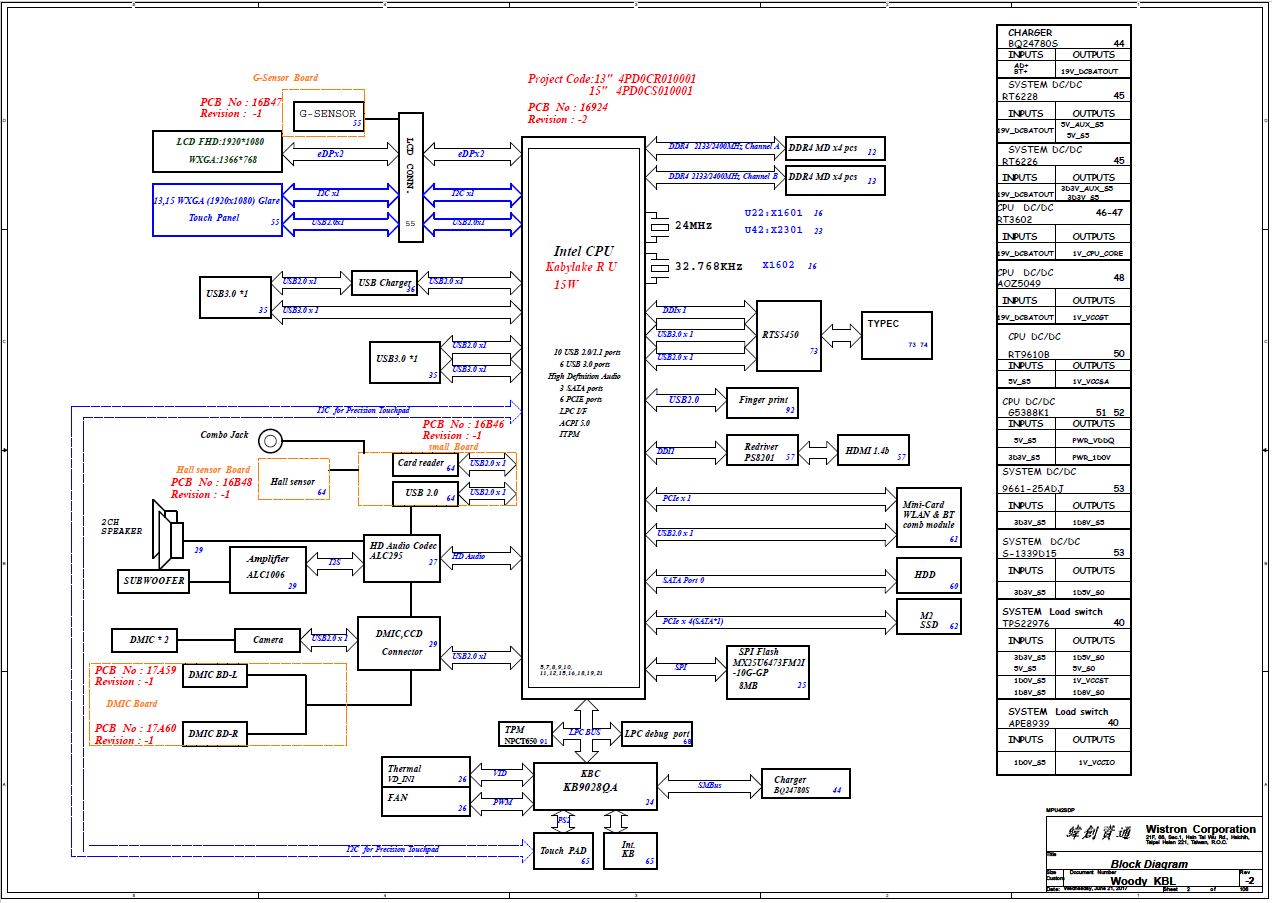This screenshot has width=1272, height=903.
Task: Select the Finger print block
Action: point(762,402)
